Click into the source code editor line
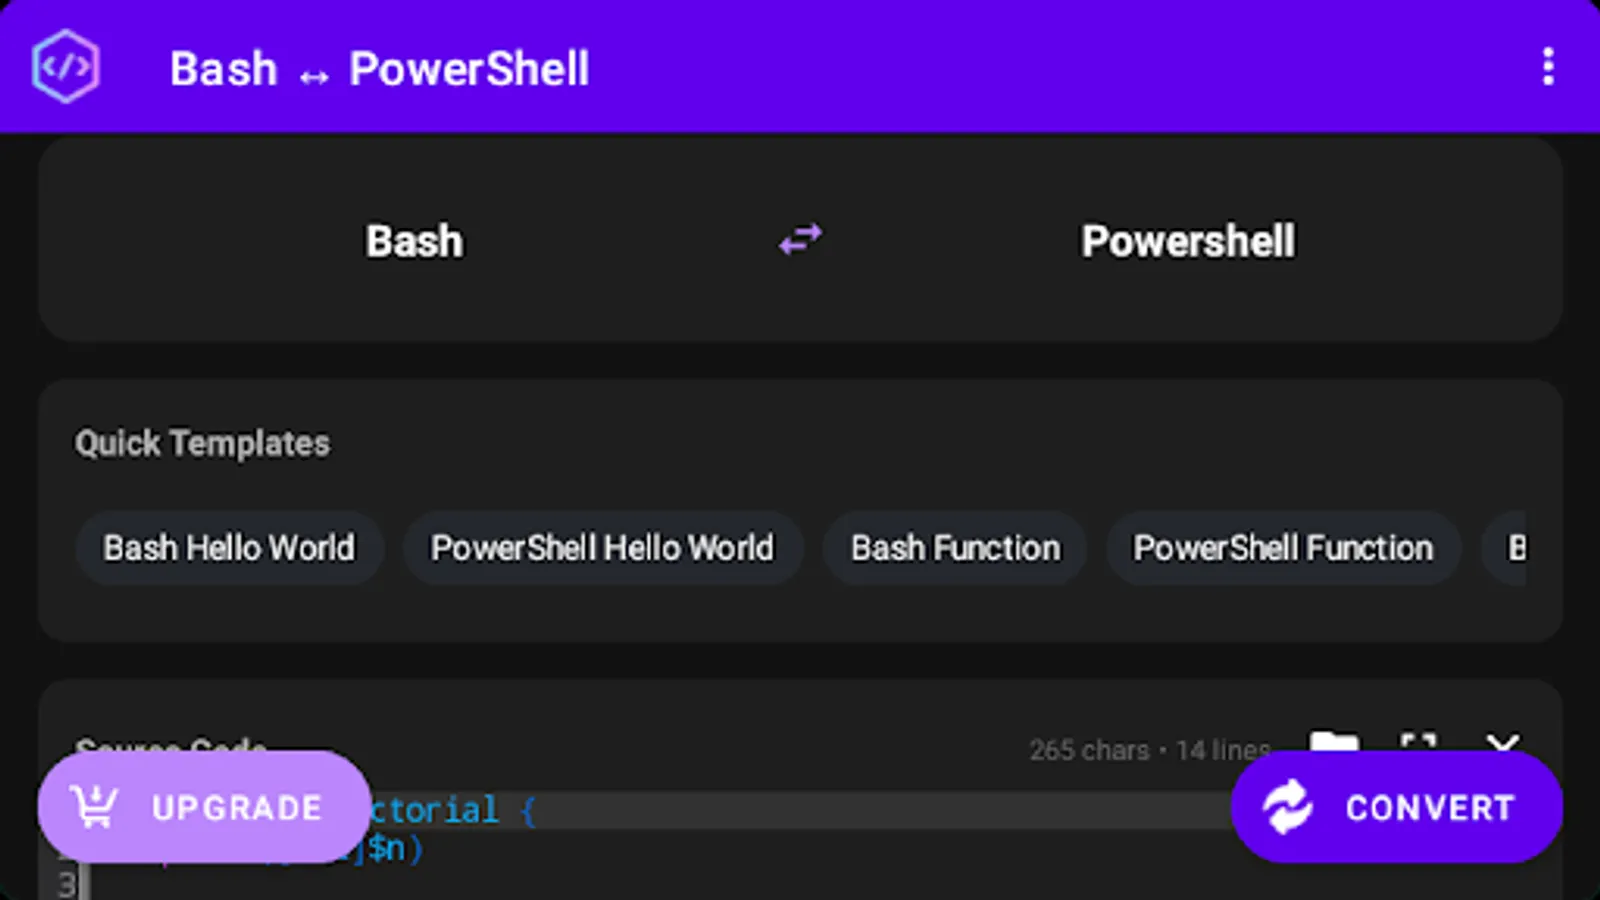1600x900 pixels. click(800, 810)
